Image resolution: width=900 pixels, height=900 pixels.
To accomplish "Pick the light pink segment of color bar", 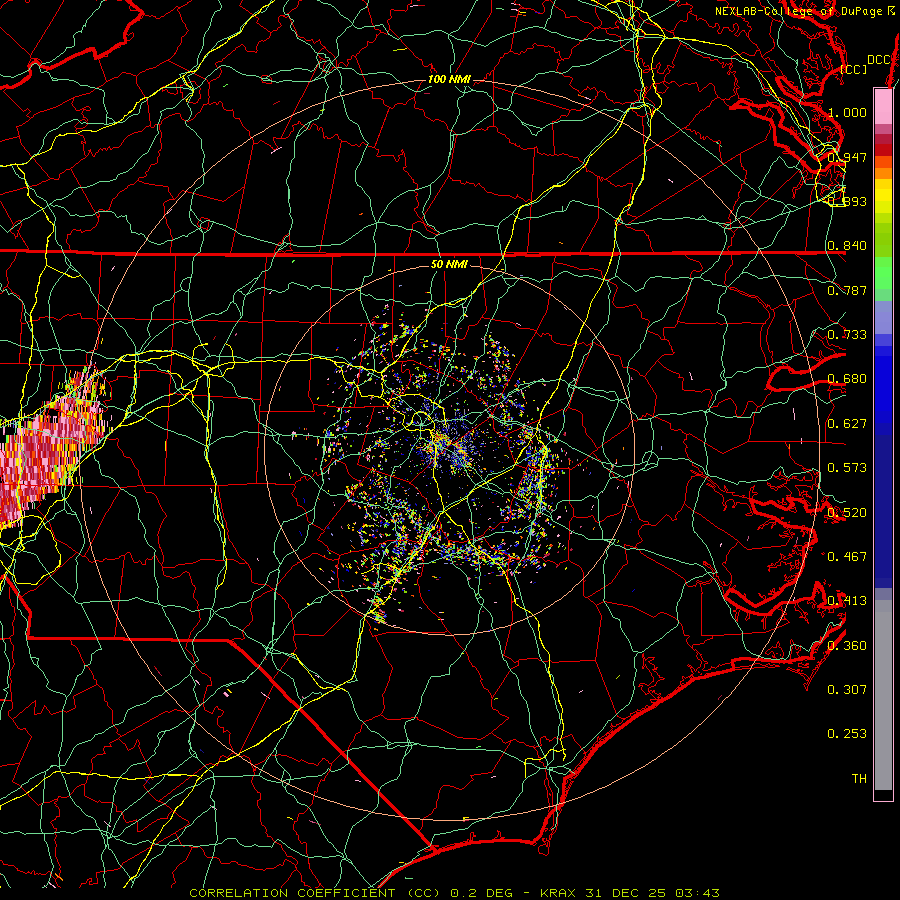I will 883,106.
